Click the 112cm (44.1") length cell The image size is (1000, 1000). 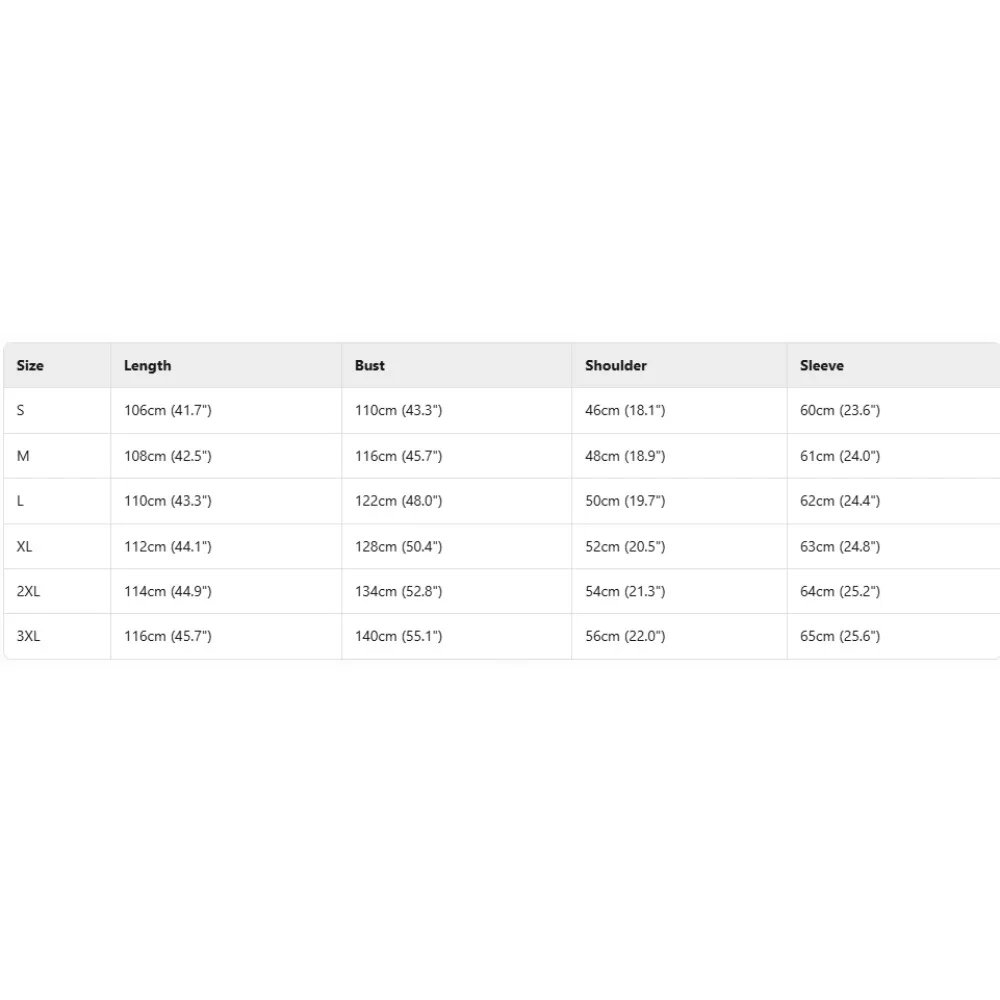pyautogui.click(x=167, y=547)
